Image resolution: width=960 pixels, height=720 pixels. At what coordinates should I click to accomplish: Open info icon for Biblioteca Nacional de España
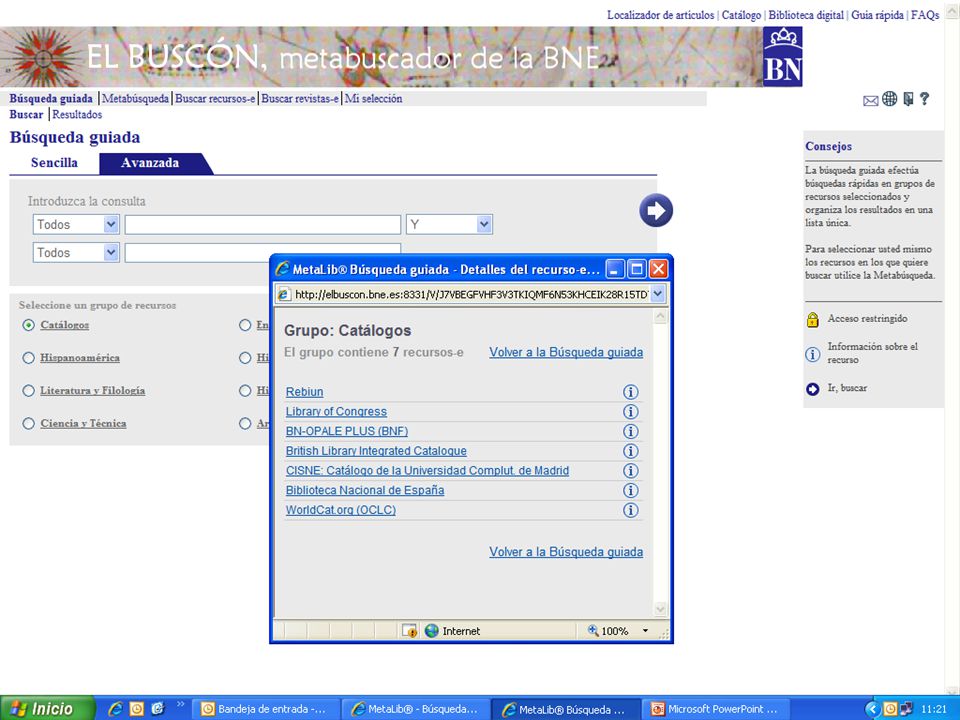click(630, 490)
